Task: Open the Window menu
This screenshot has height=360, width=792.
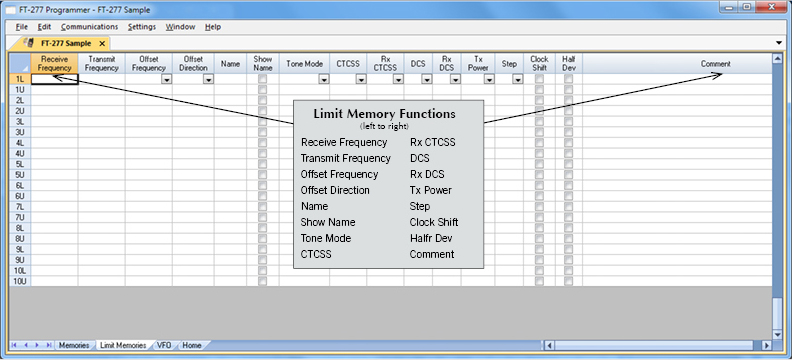Action: tap(180, 27)
